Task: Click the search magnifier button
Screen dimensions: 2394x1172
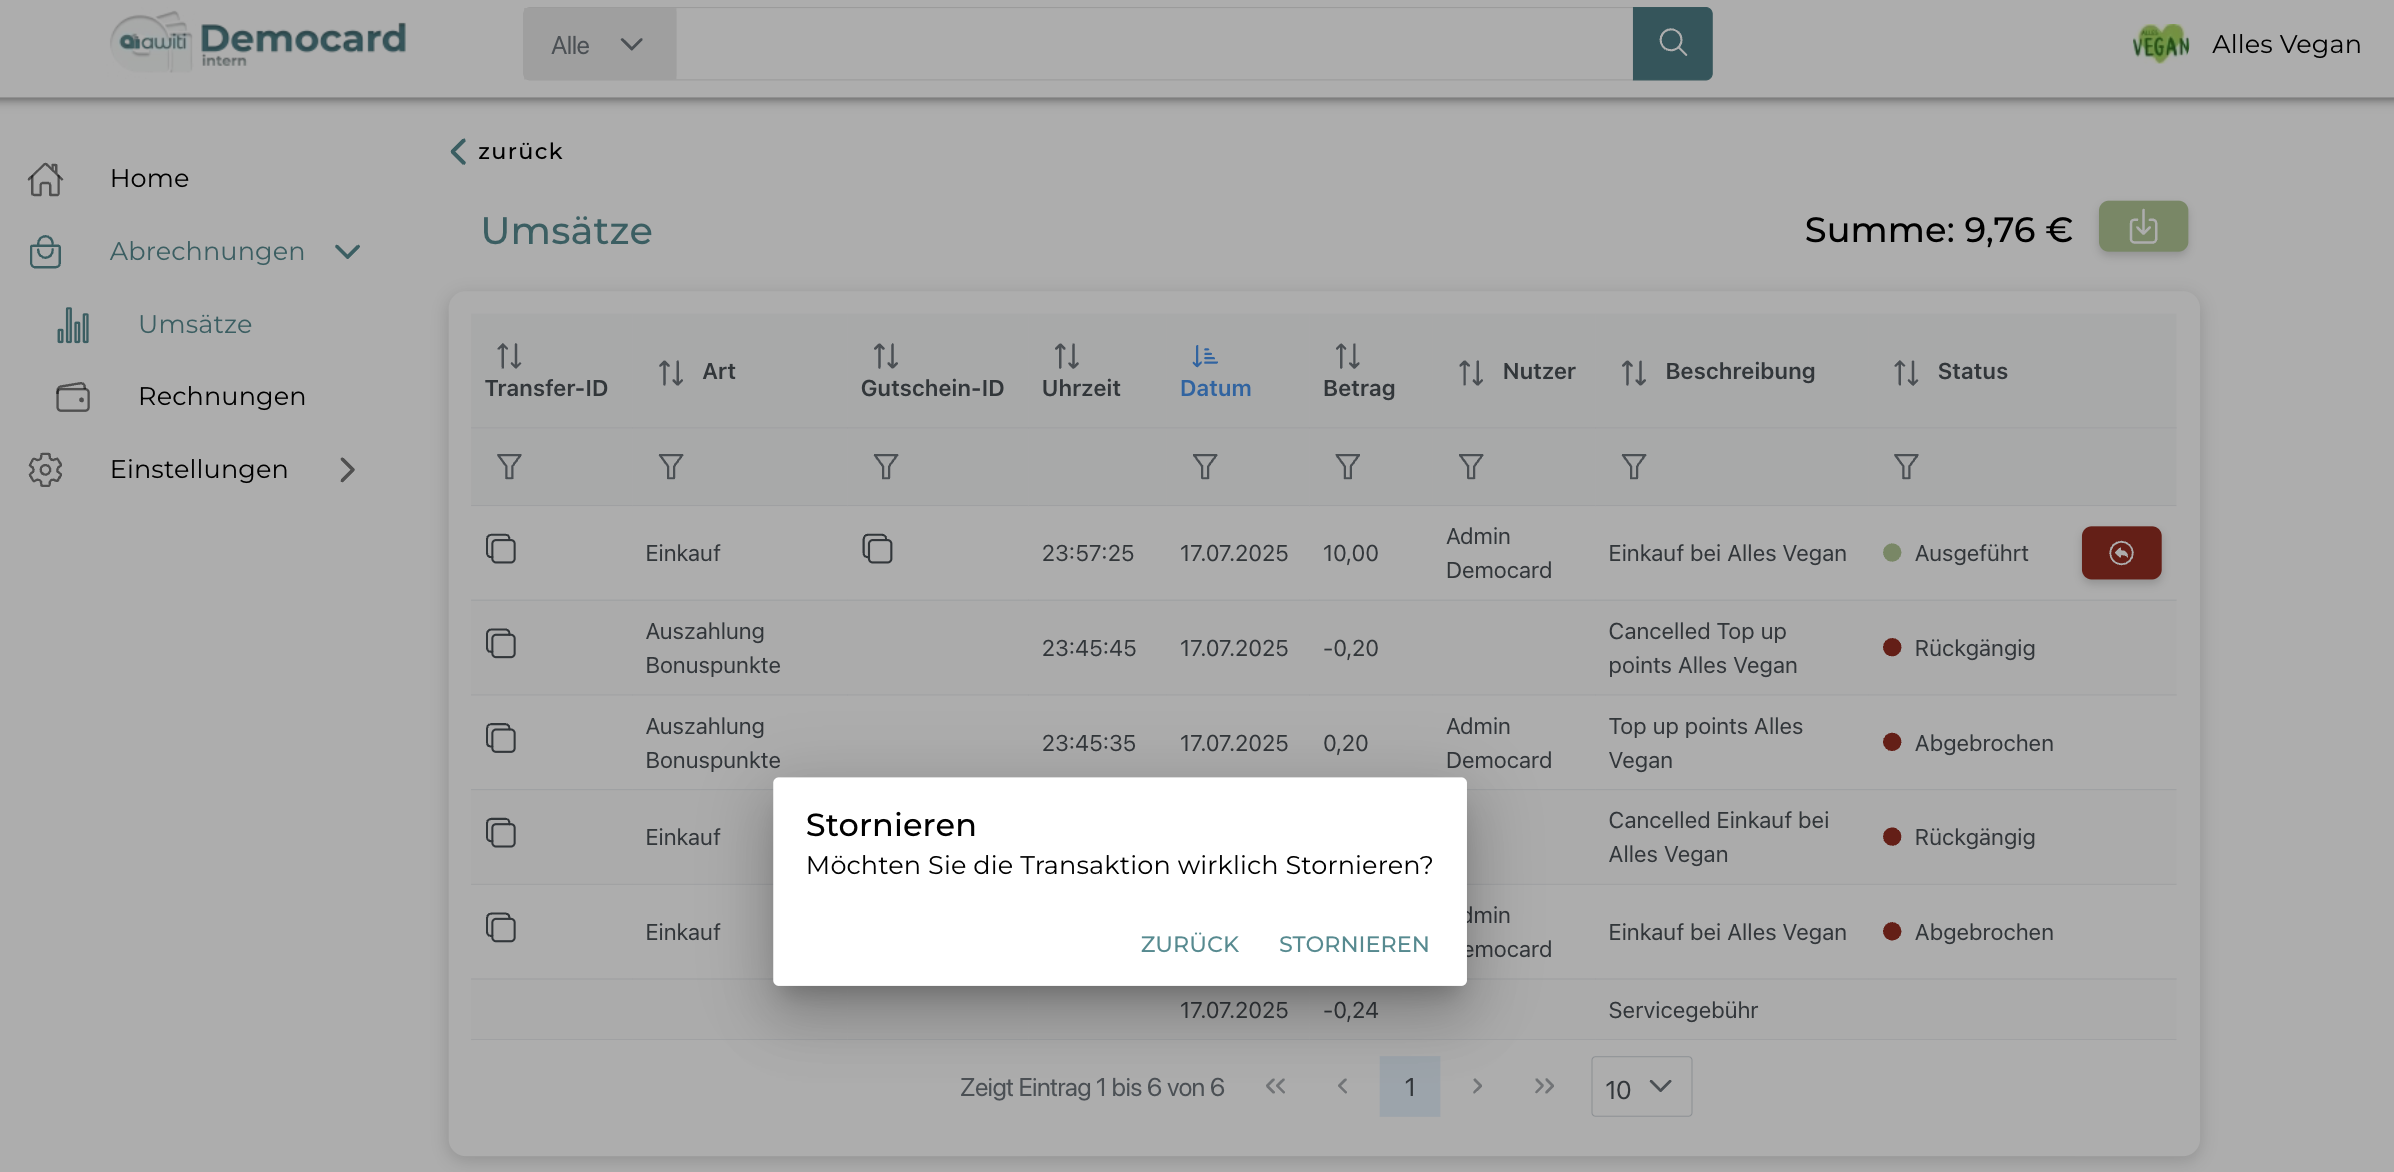Action: click(1672, 43)
